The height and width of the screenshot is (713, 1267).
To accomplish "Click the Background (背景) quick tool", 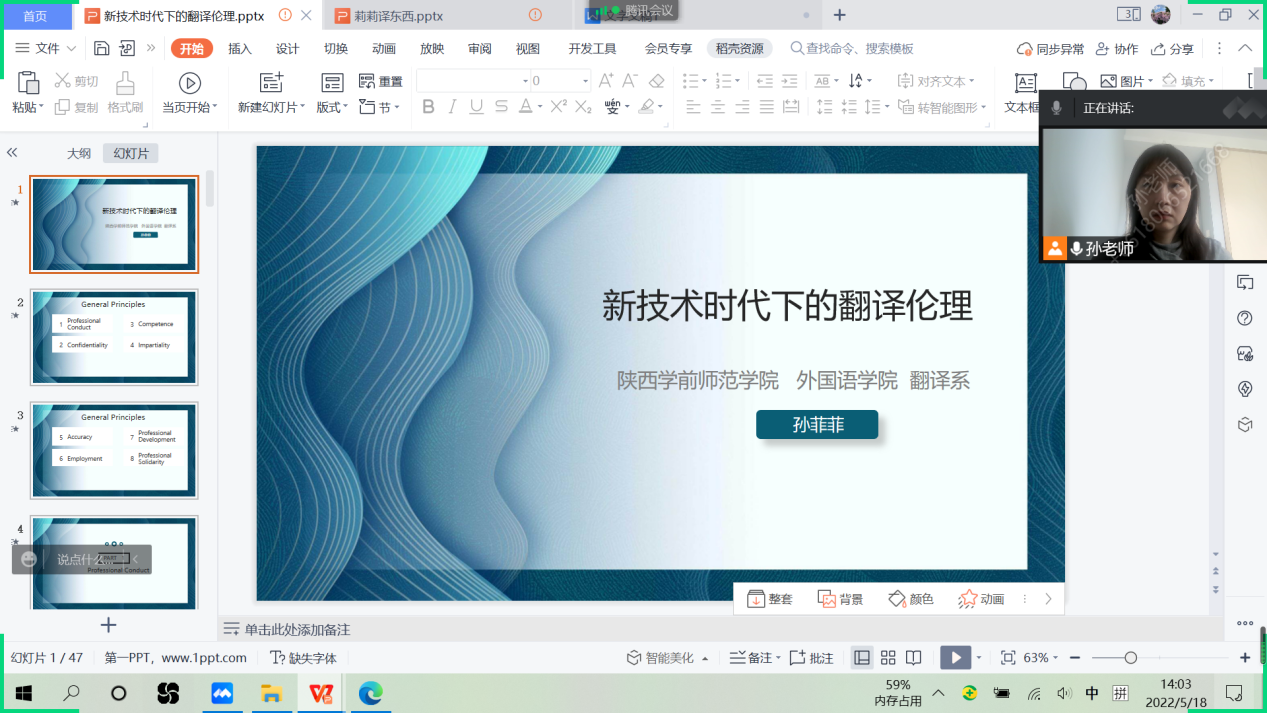I will [x=840, y=599].
